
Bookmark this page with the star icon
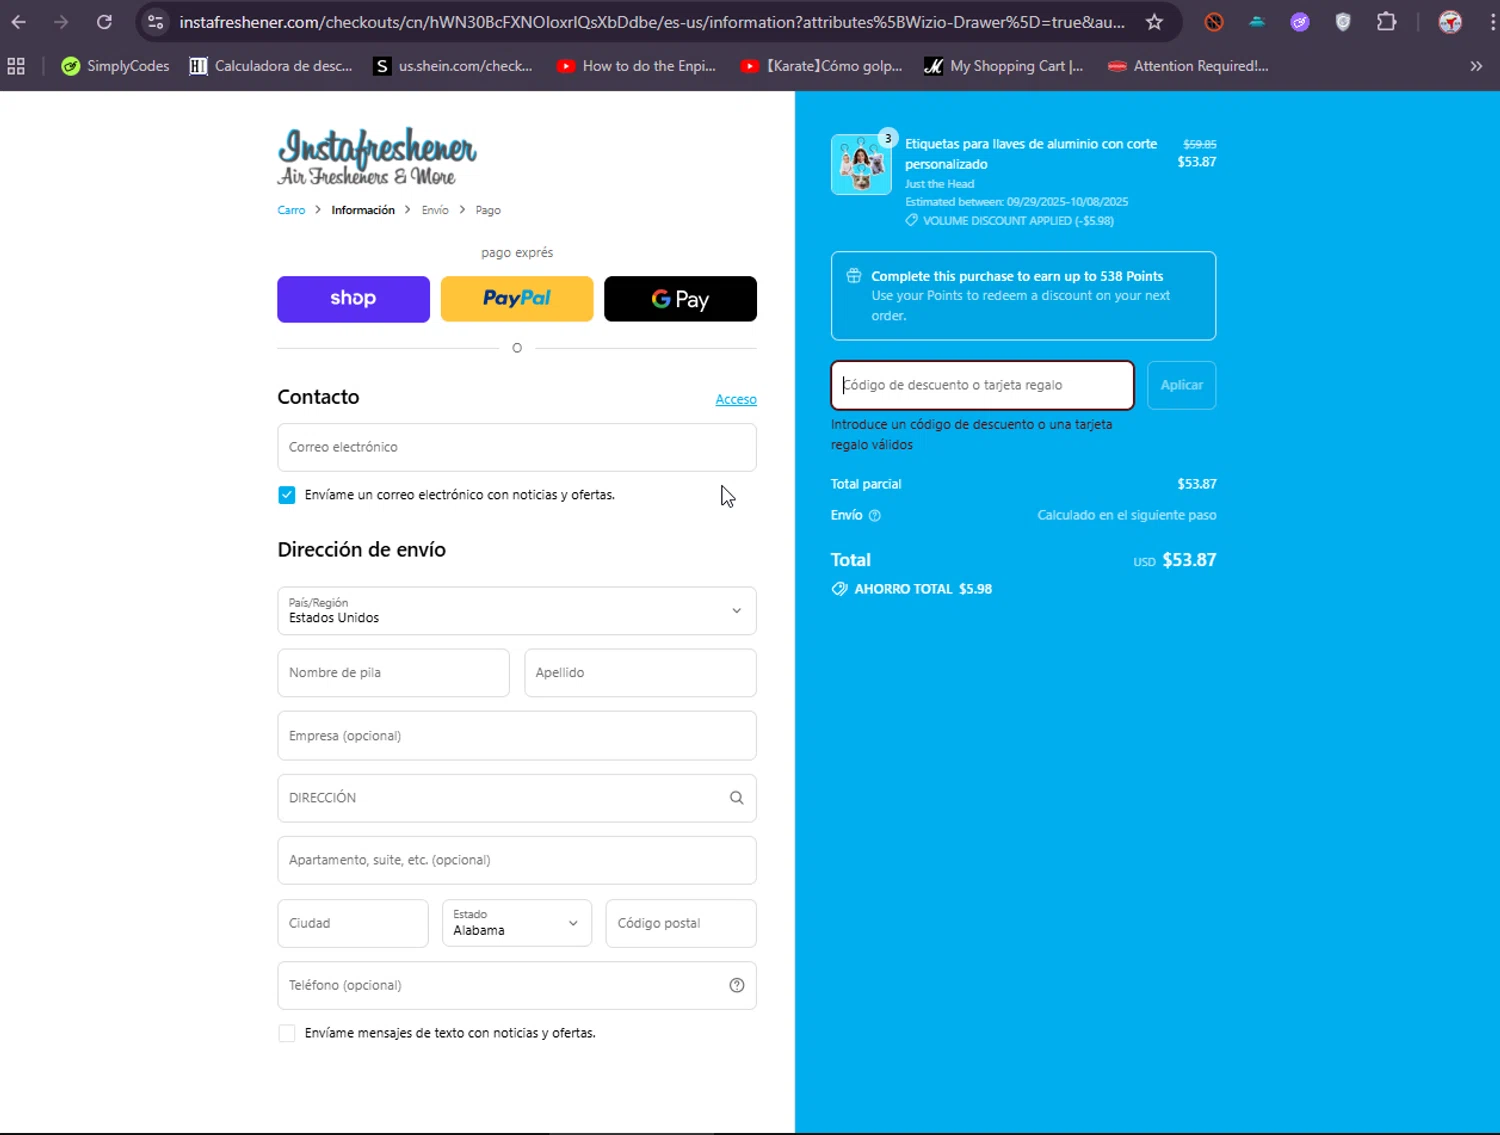[1154, 22]
